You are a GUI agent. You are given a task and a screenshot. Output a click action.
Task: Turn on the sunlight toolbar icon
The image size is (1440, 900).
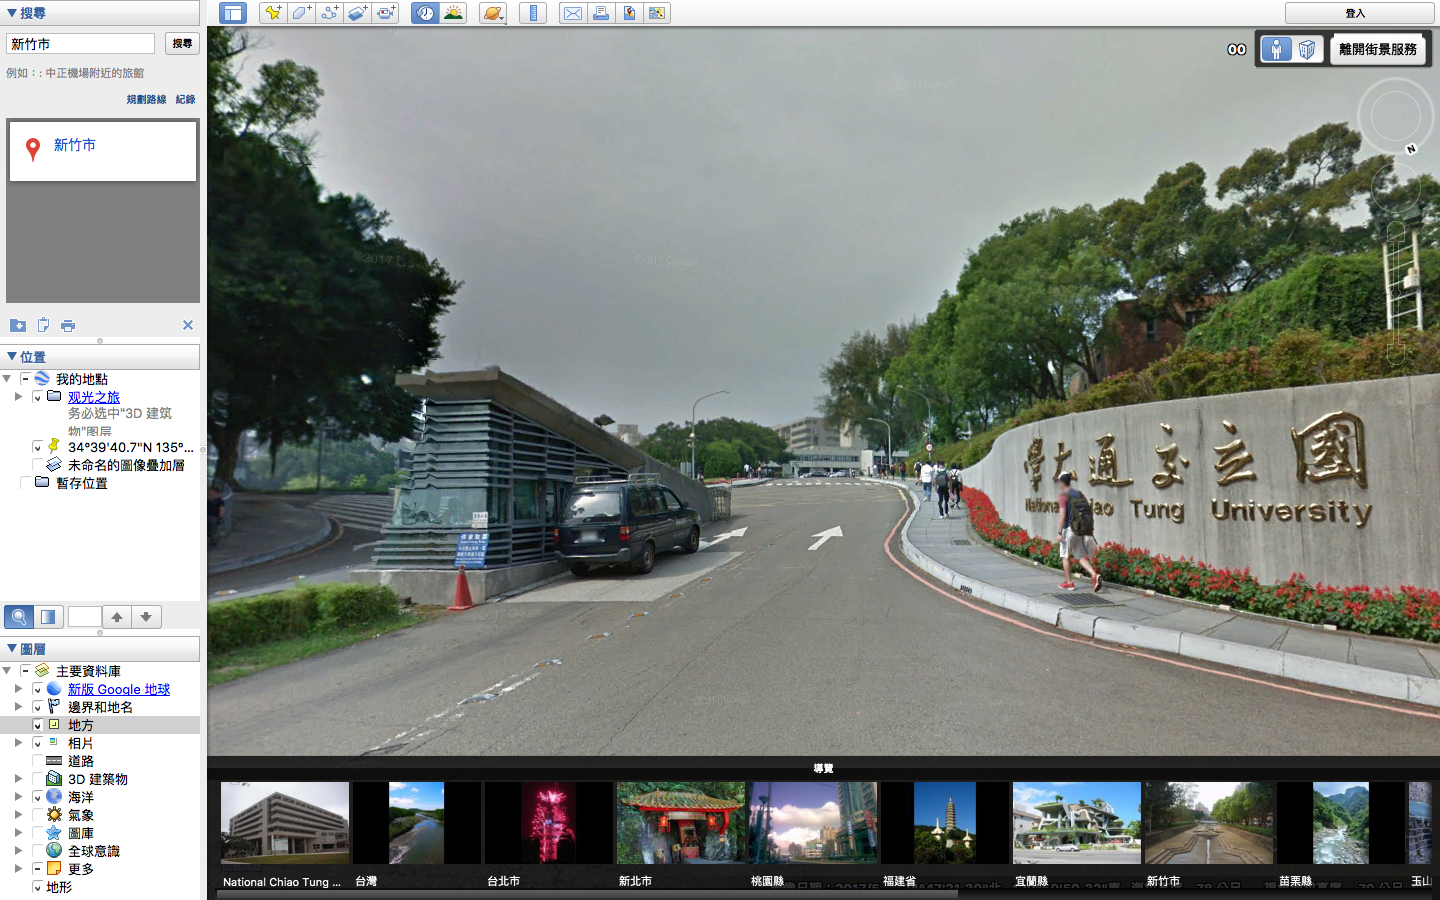tap(454, 13)
